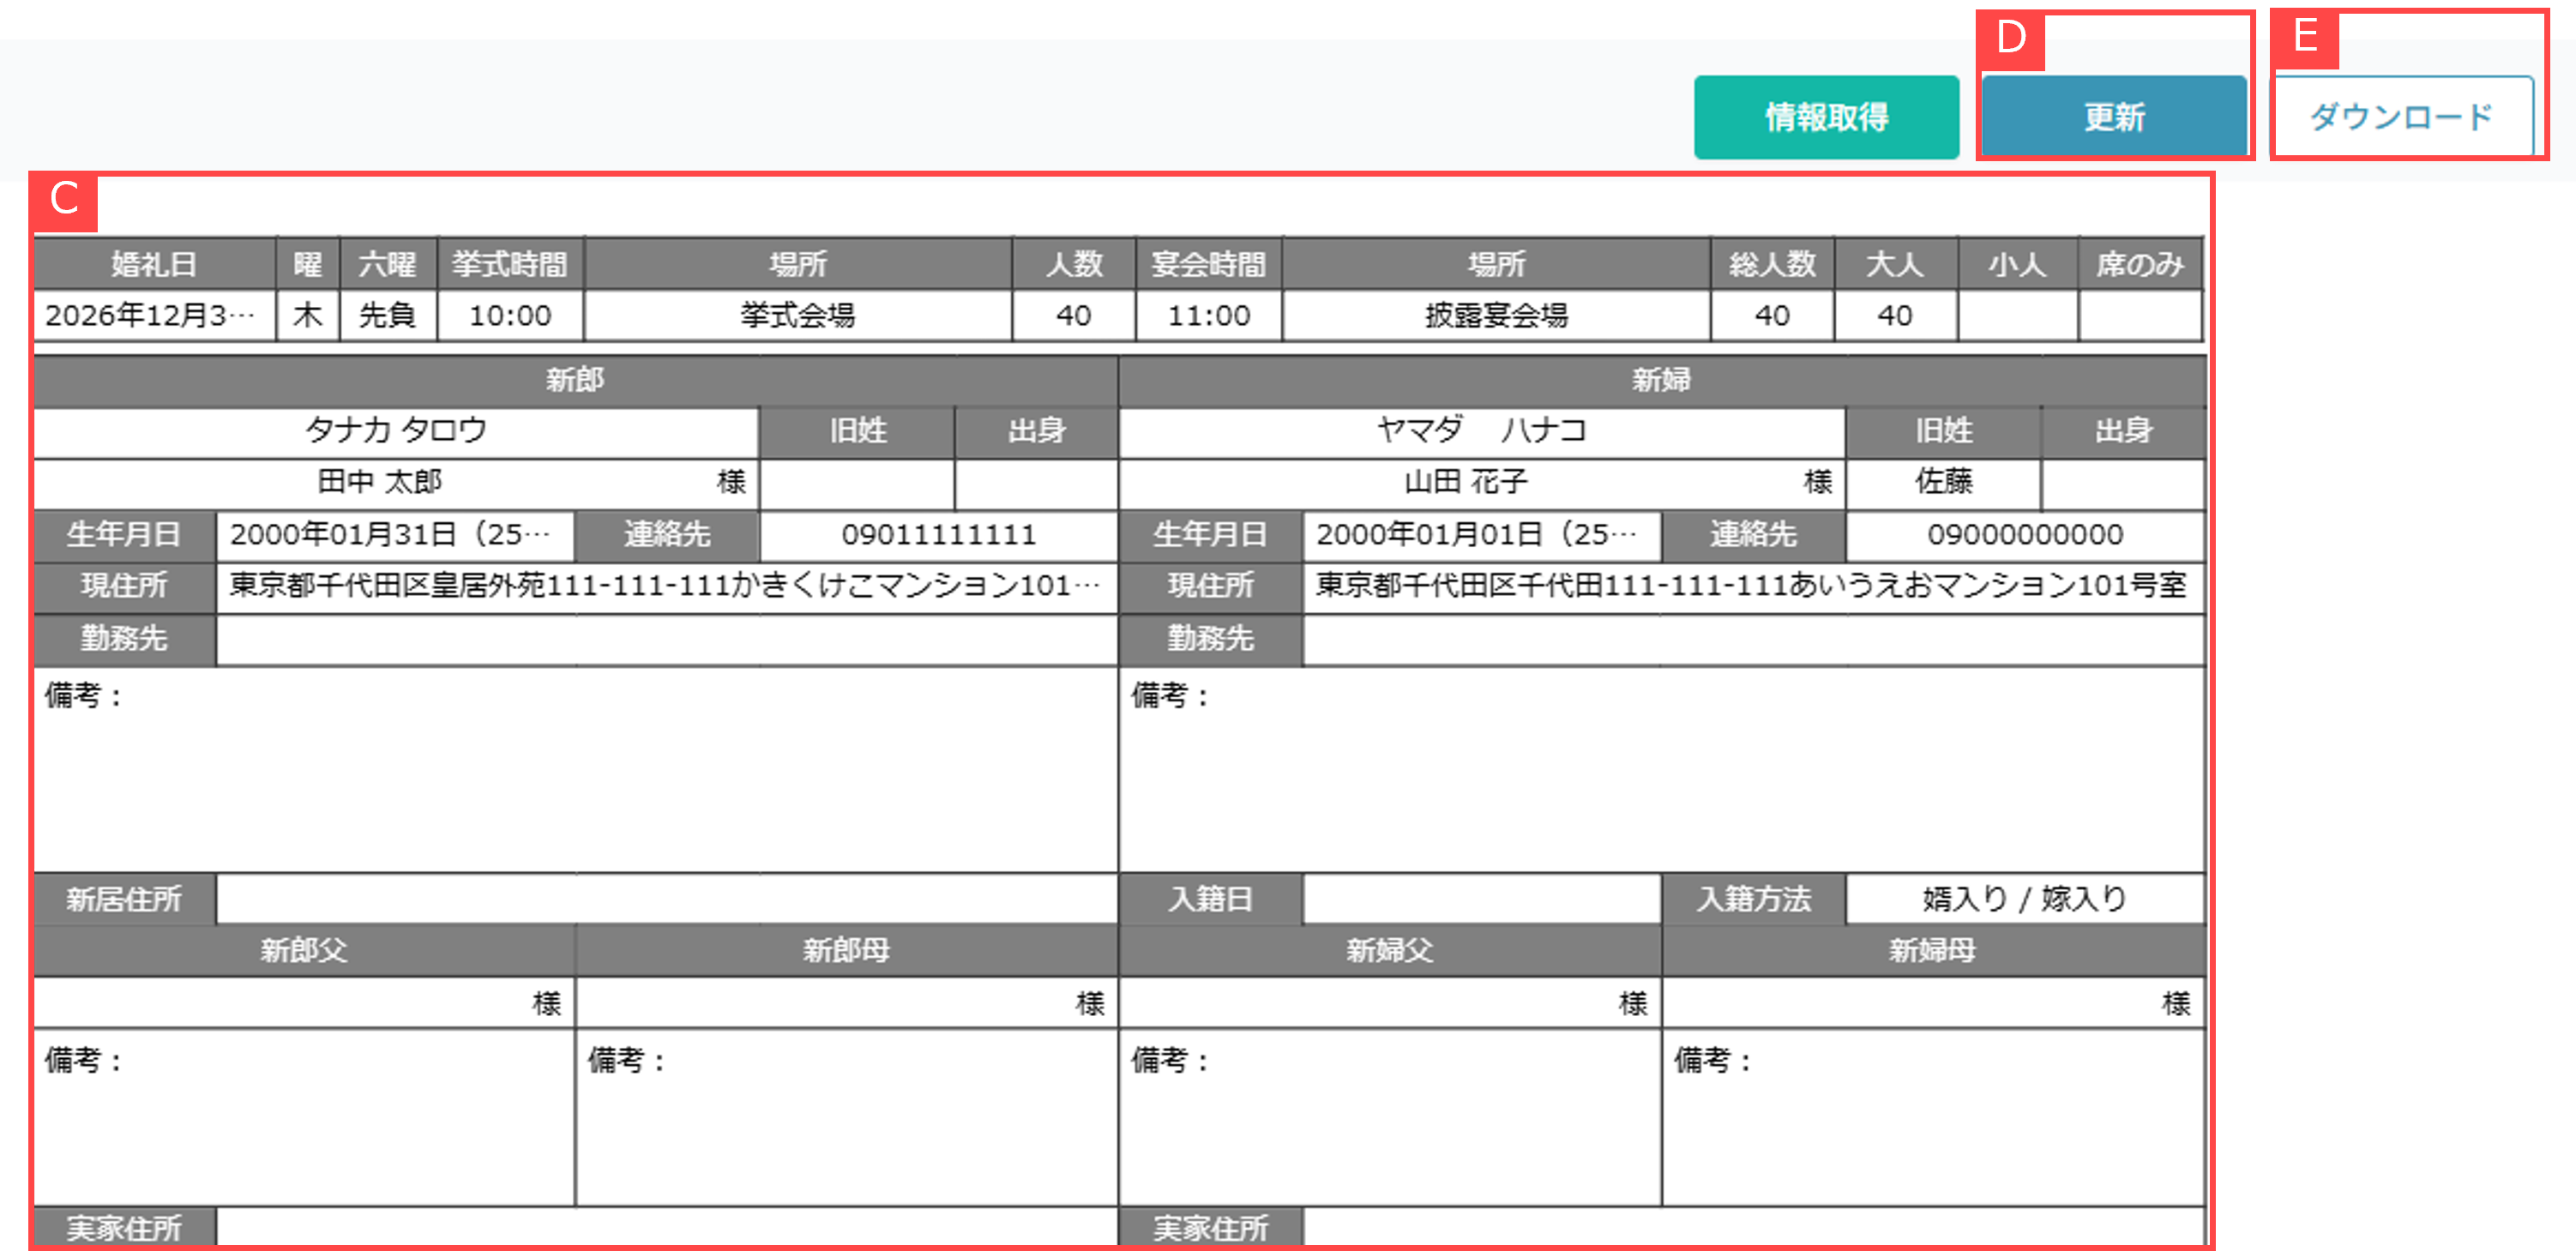Select the groom's 連絡先 showing 09011111111

(x=938, y=535)
